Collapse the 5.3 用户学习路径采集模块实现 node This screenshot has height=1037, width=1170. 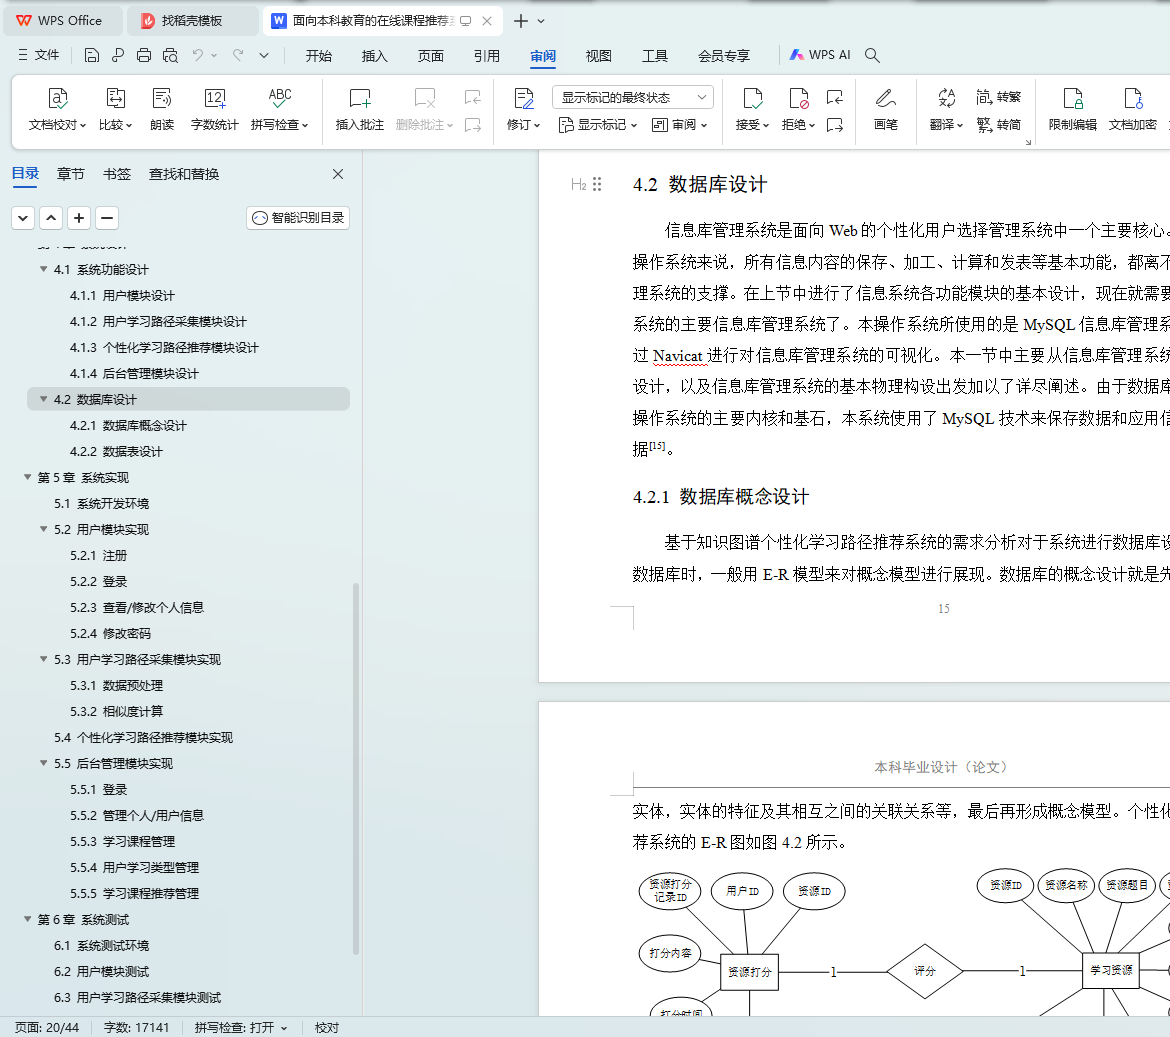(x=43, y=660)
